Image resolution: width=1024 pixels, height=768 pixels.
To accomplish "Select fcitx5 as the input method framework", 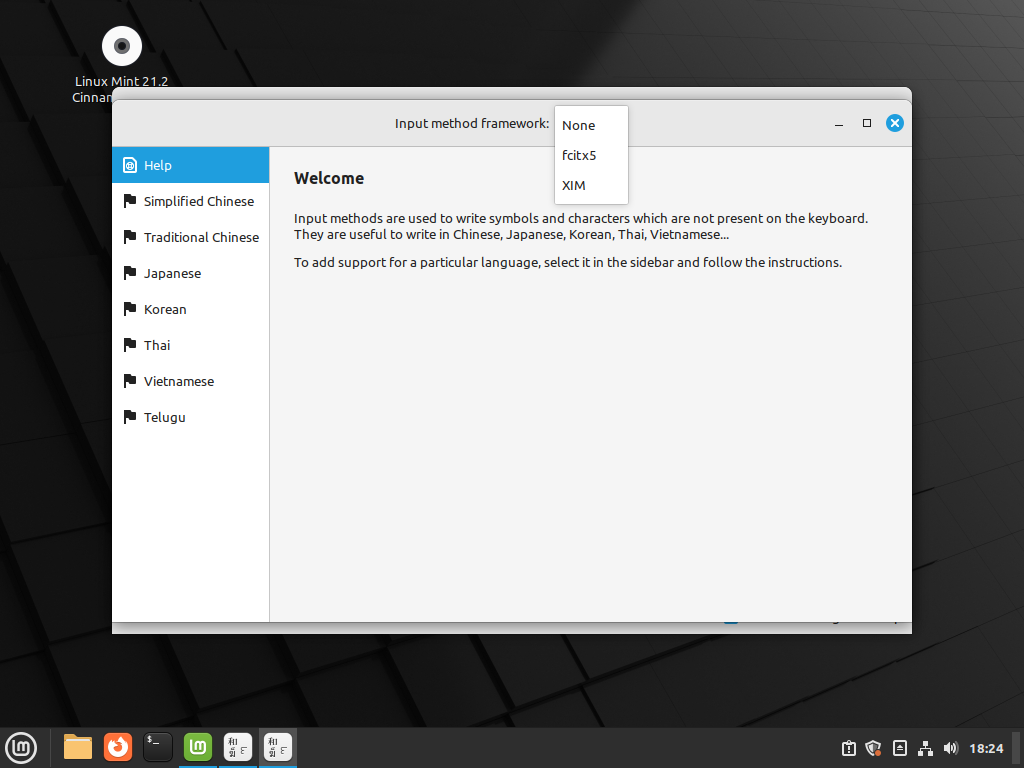I will 578,155.
